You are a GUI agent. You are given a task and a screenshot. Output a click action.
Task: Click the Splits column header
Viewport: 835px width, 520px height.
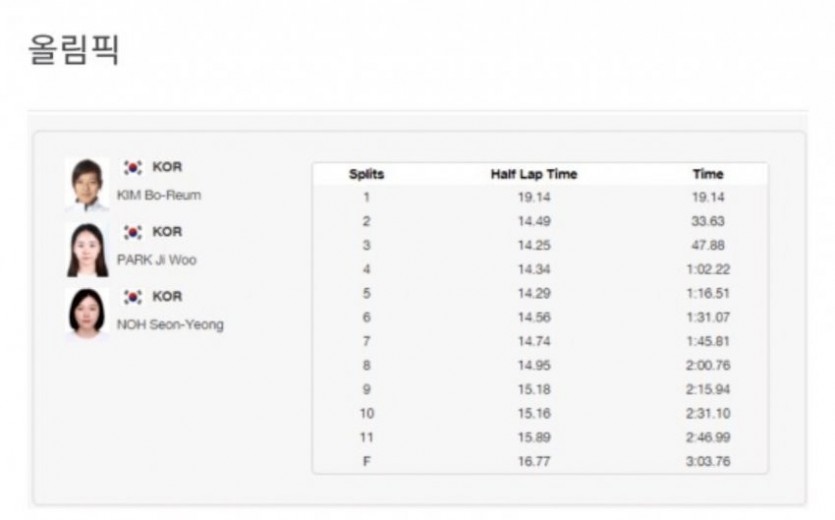(366, 174)
